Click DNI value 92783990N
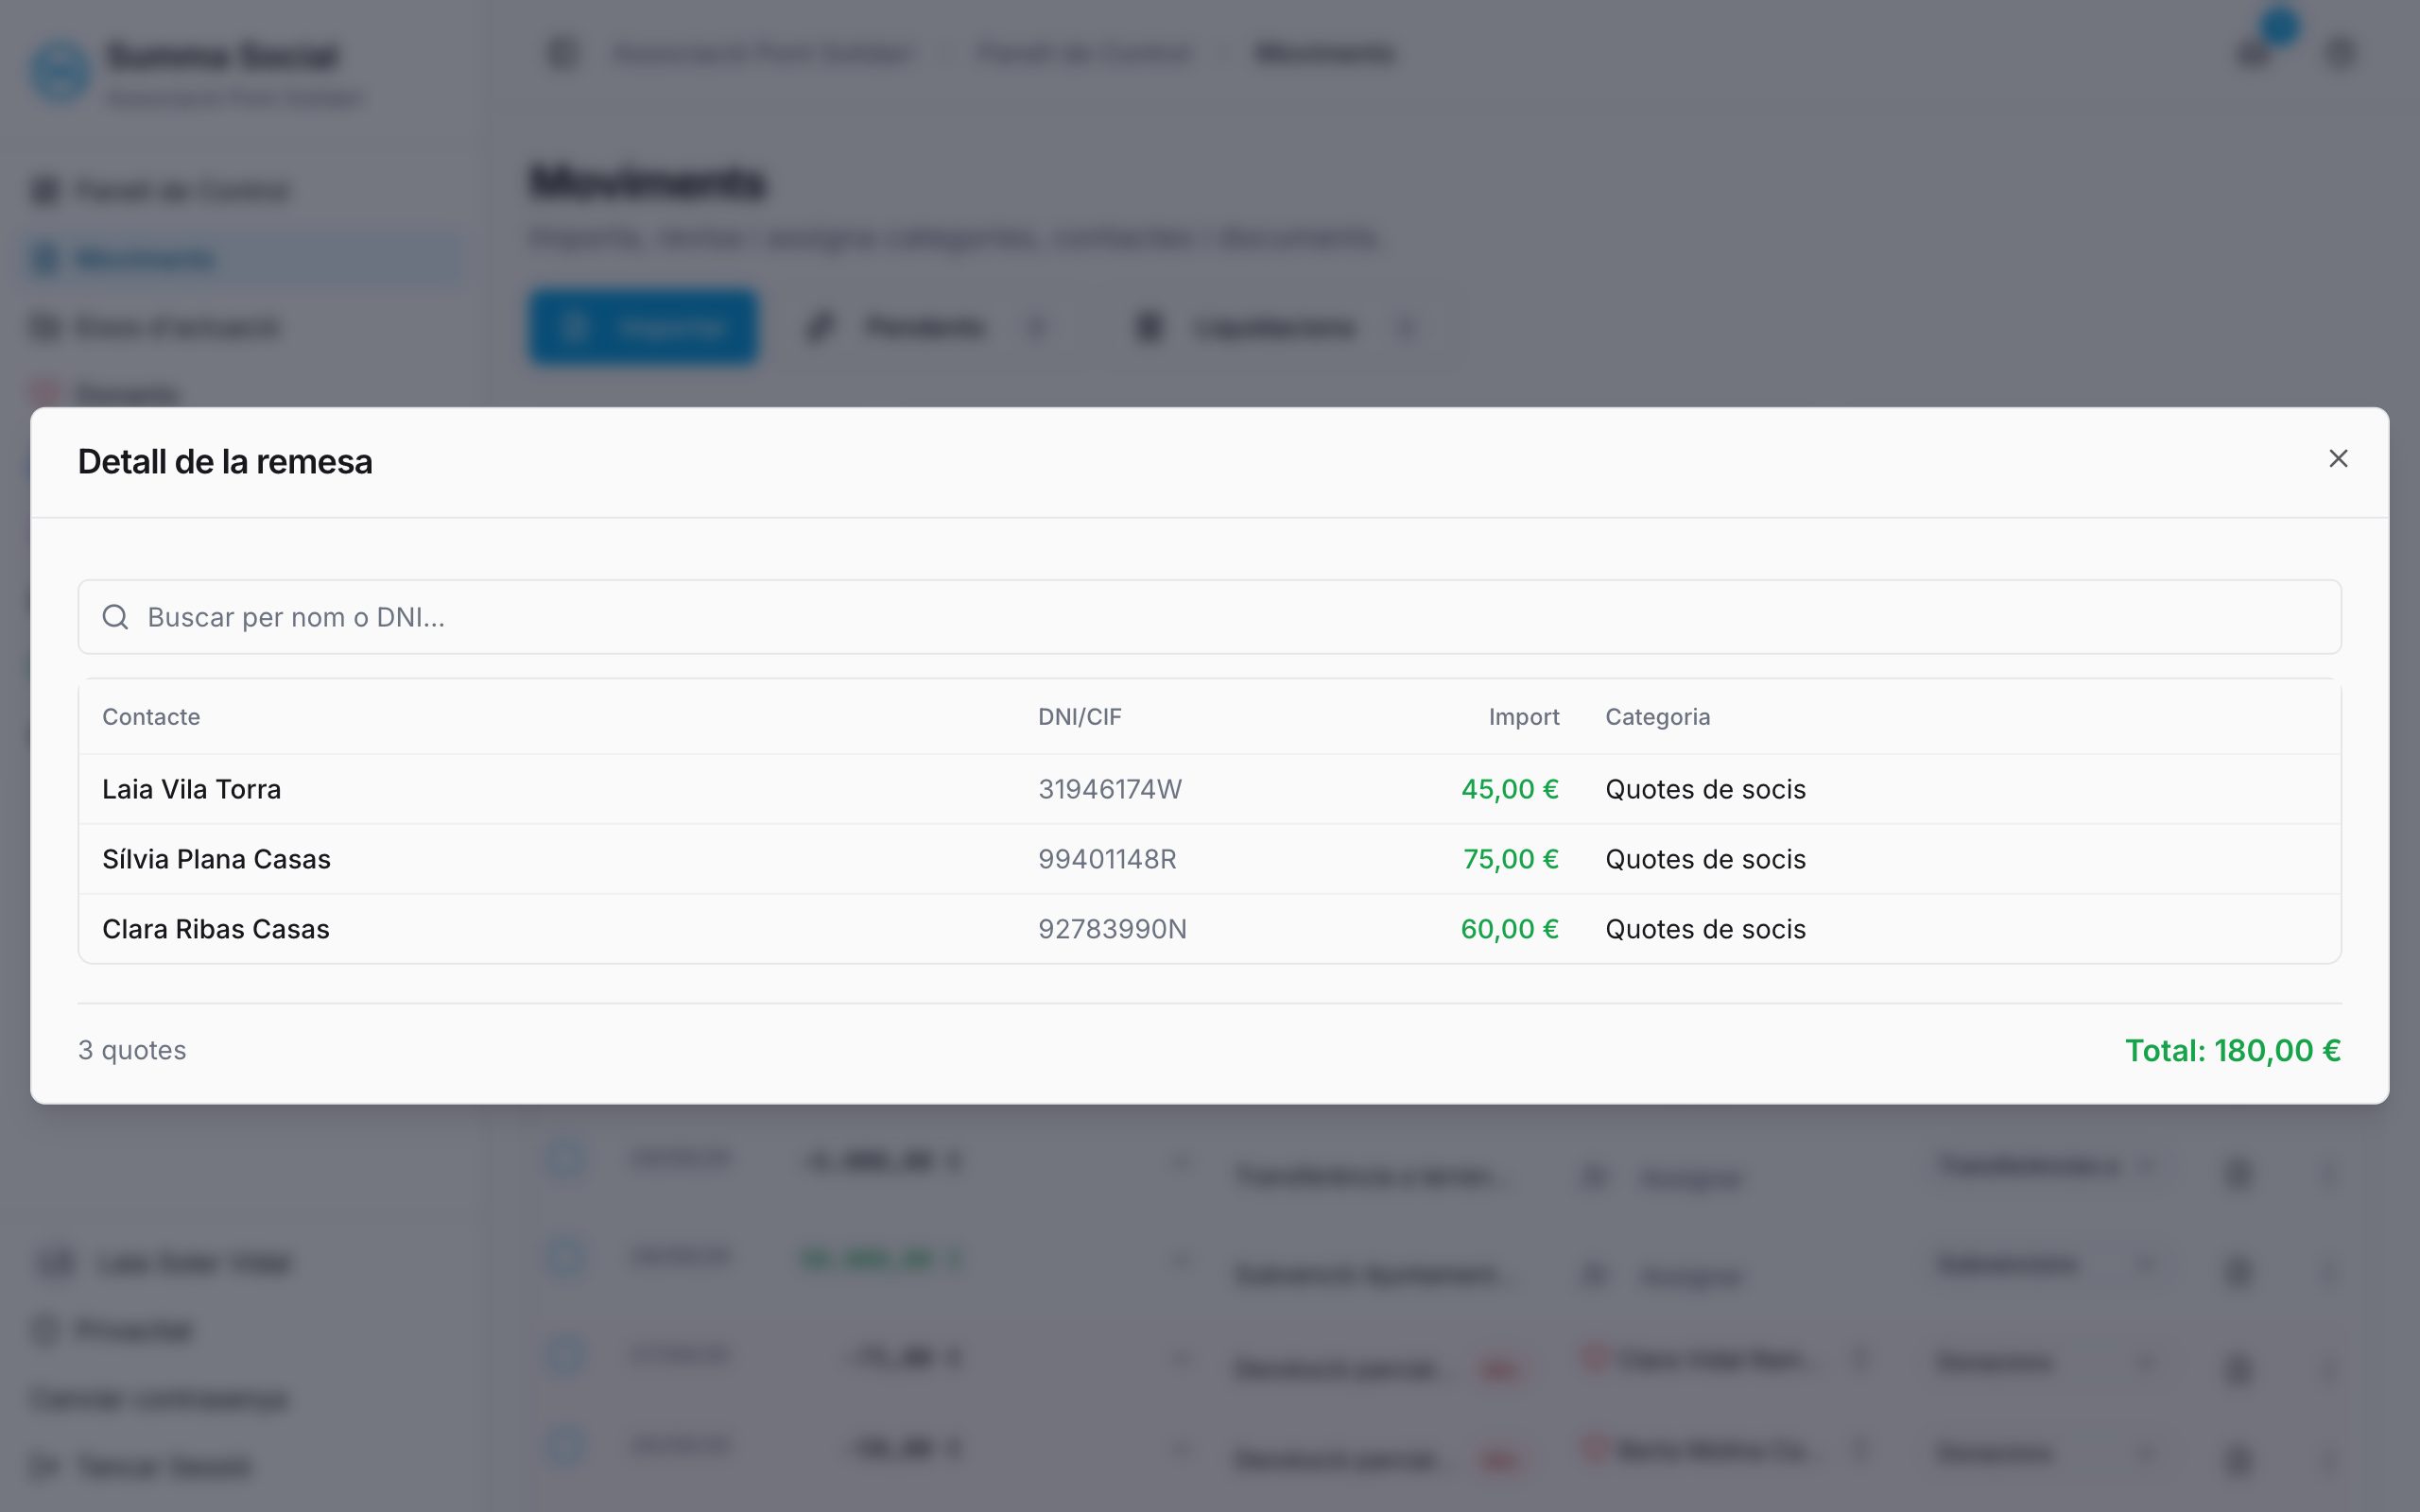2420x1512 pixels. [1112, 929]
